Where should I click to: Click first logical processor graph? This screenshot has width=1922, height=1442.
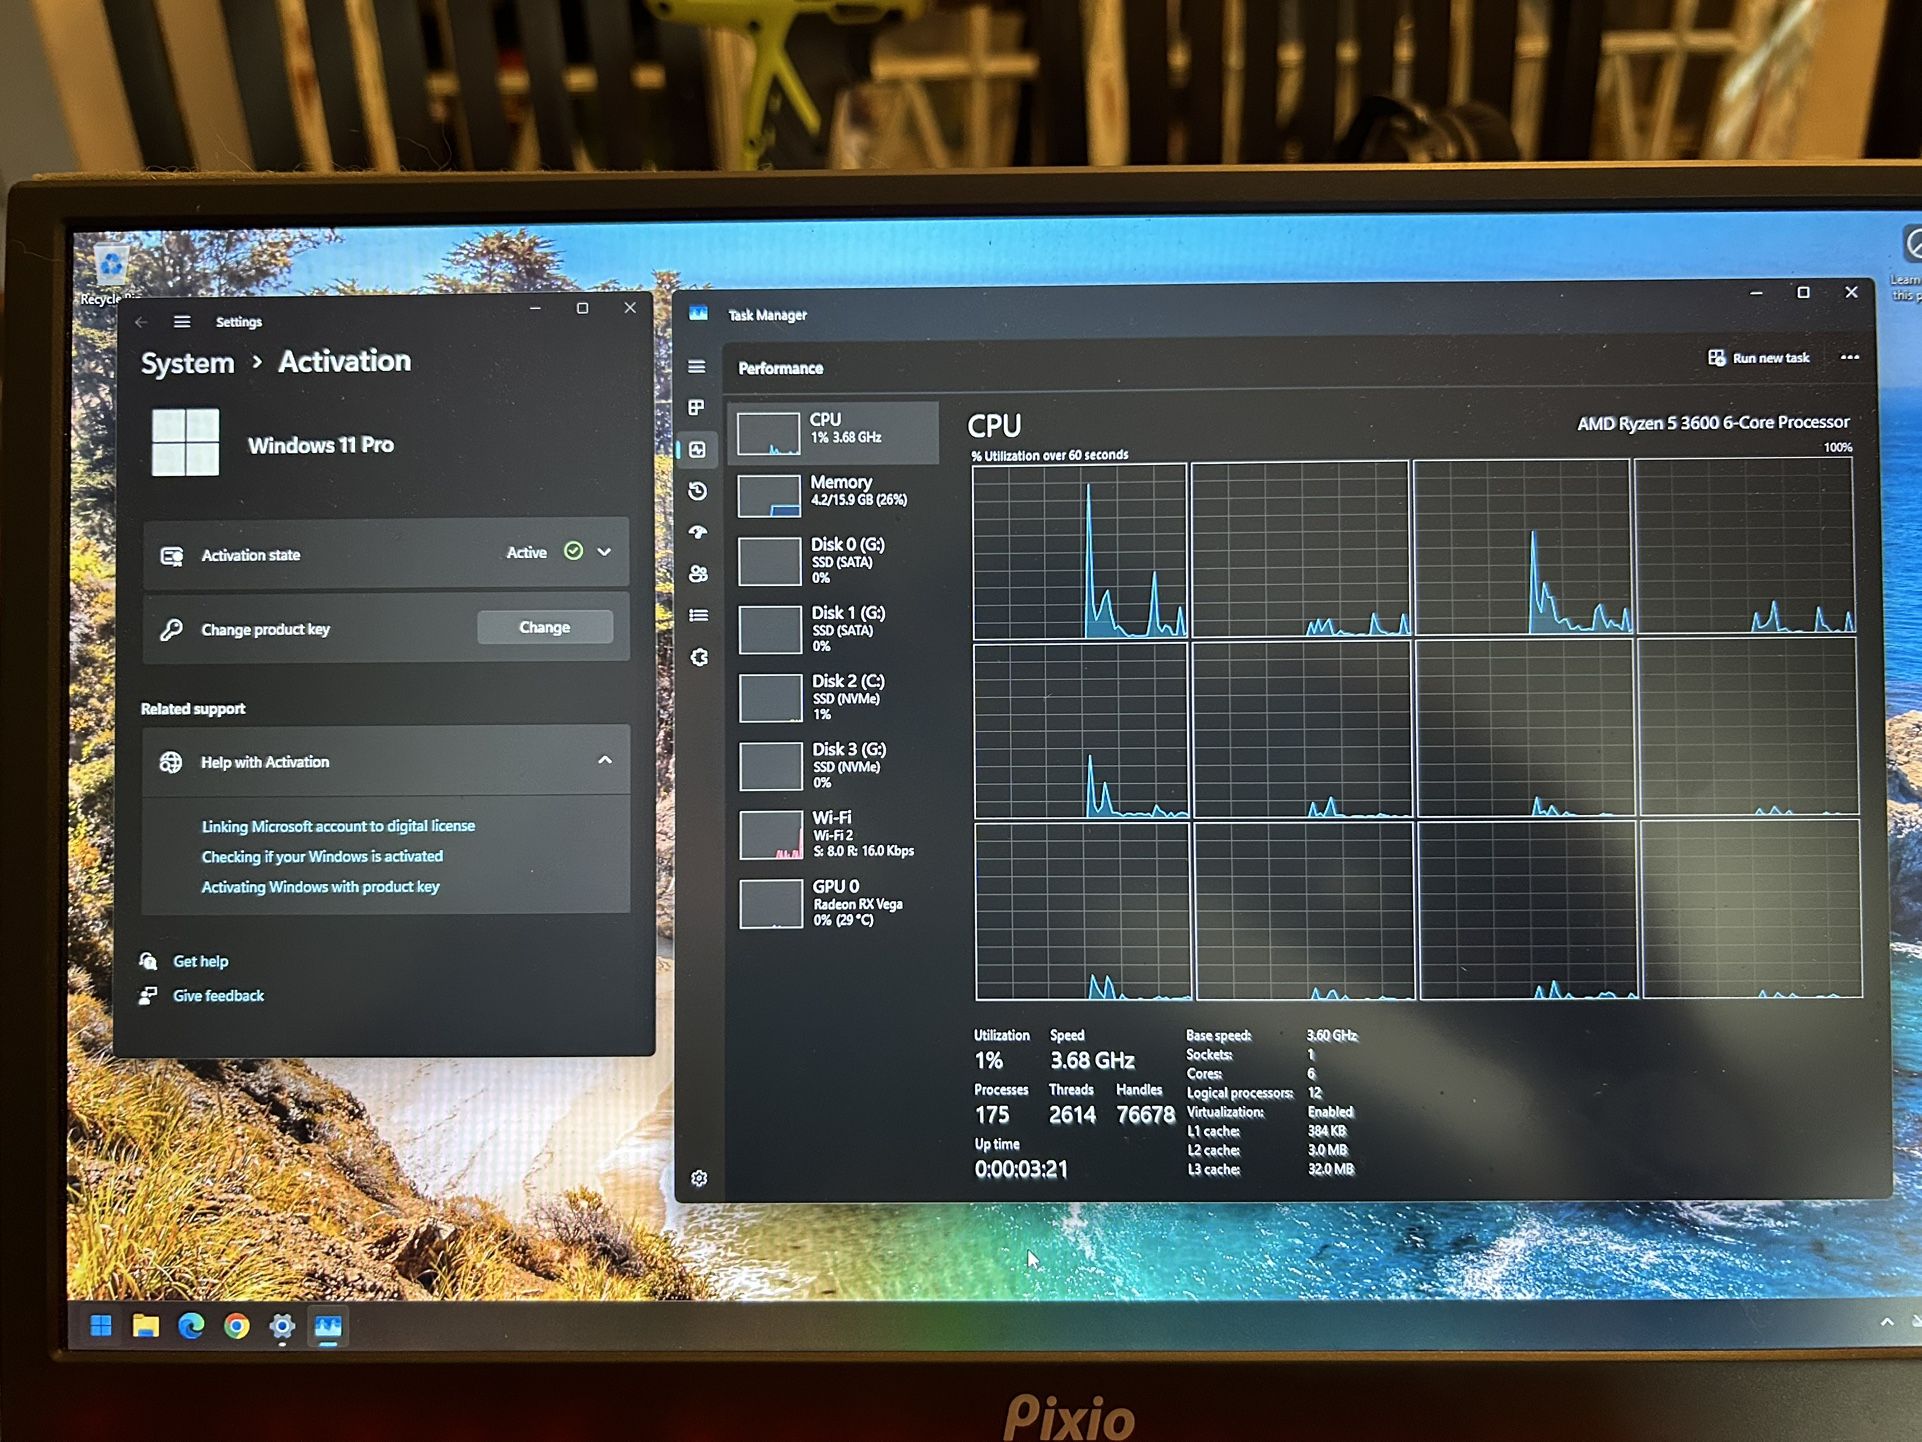1079,551
